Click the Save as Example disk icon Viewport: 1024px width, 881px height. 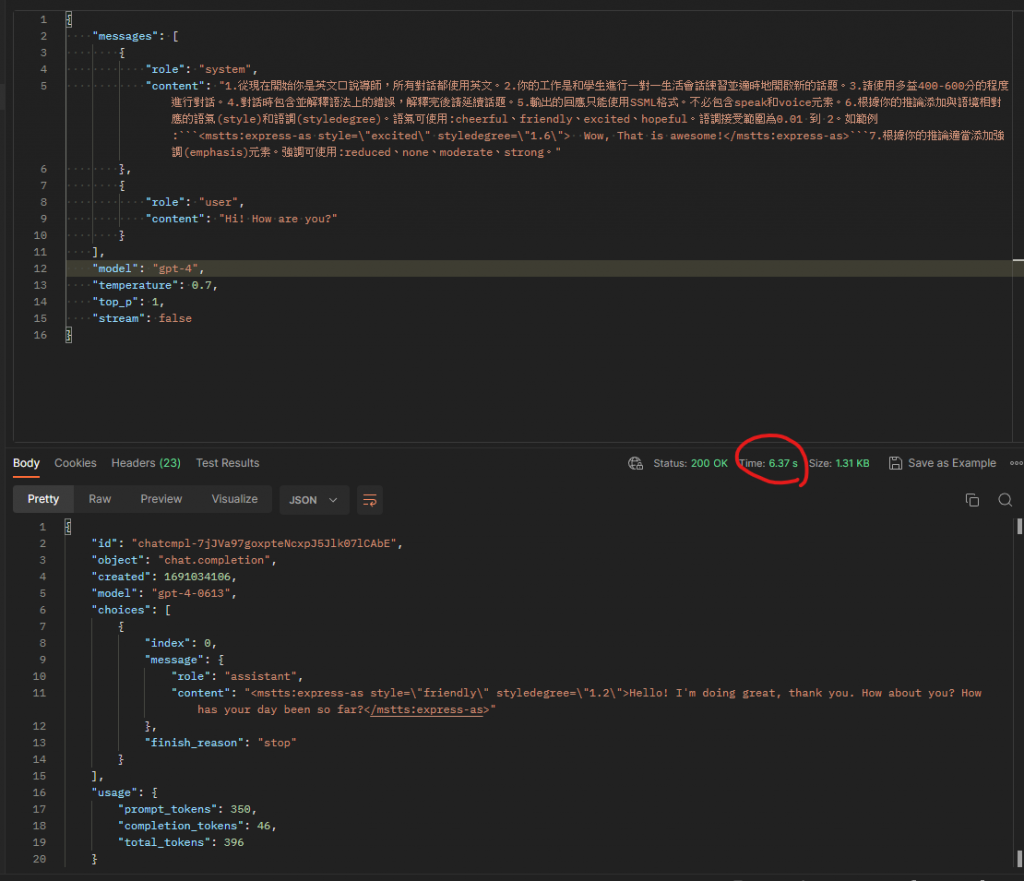[895, 463]
